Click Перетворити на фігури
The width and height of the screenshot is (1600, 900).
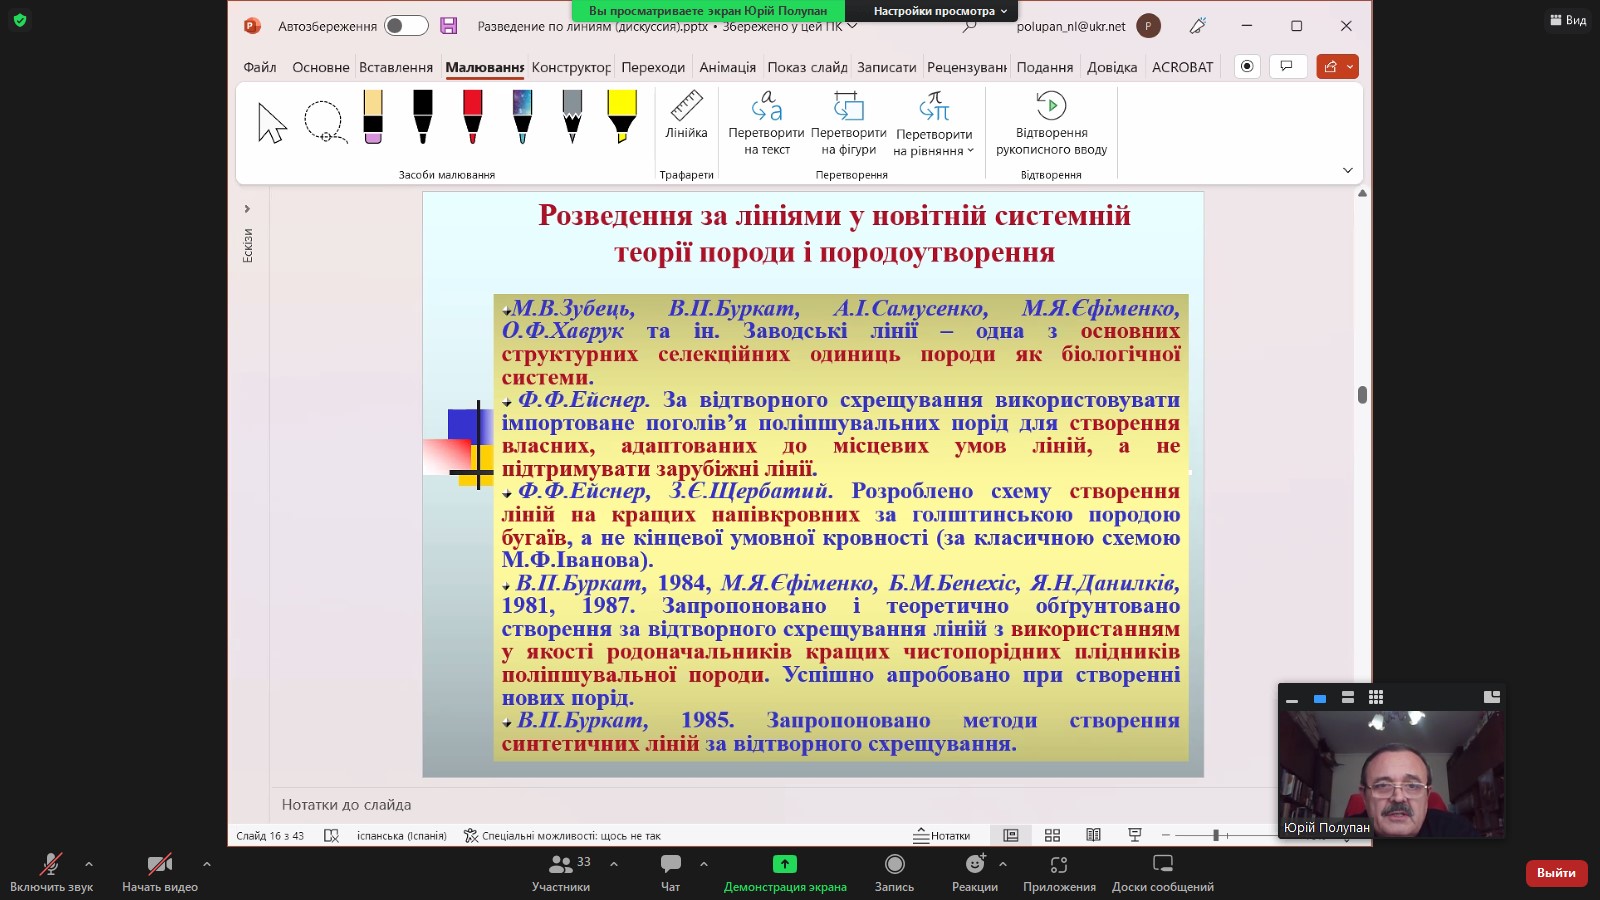click(849, 123)
